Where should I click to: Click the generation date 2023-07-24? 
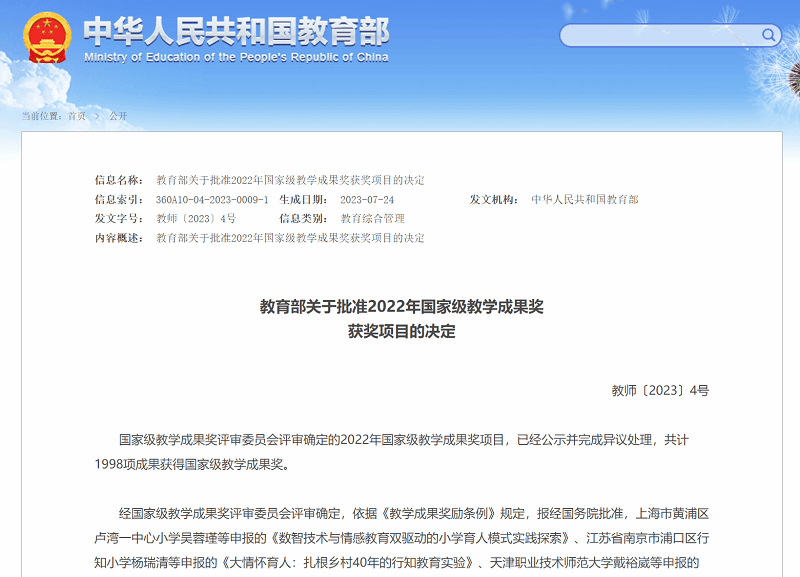[x=367, y=199]
